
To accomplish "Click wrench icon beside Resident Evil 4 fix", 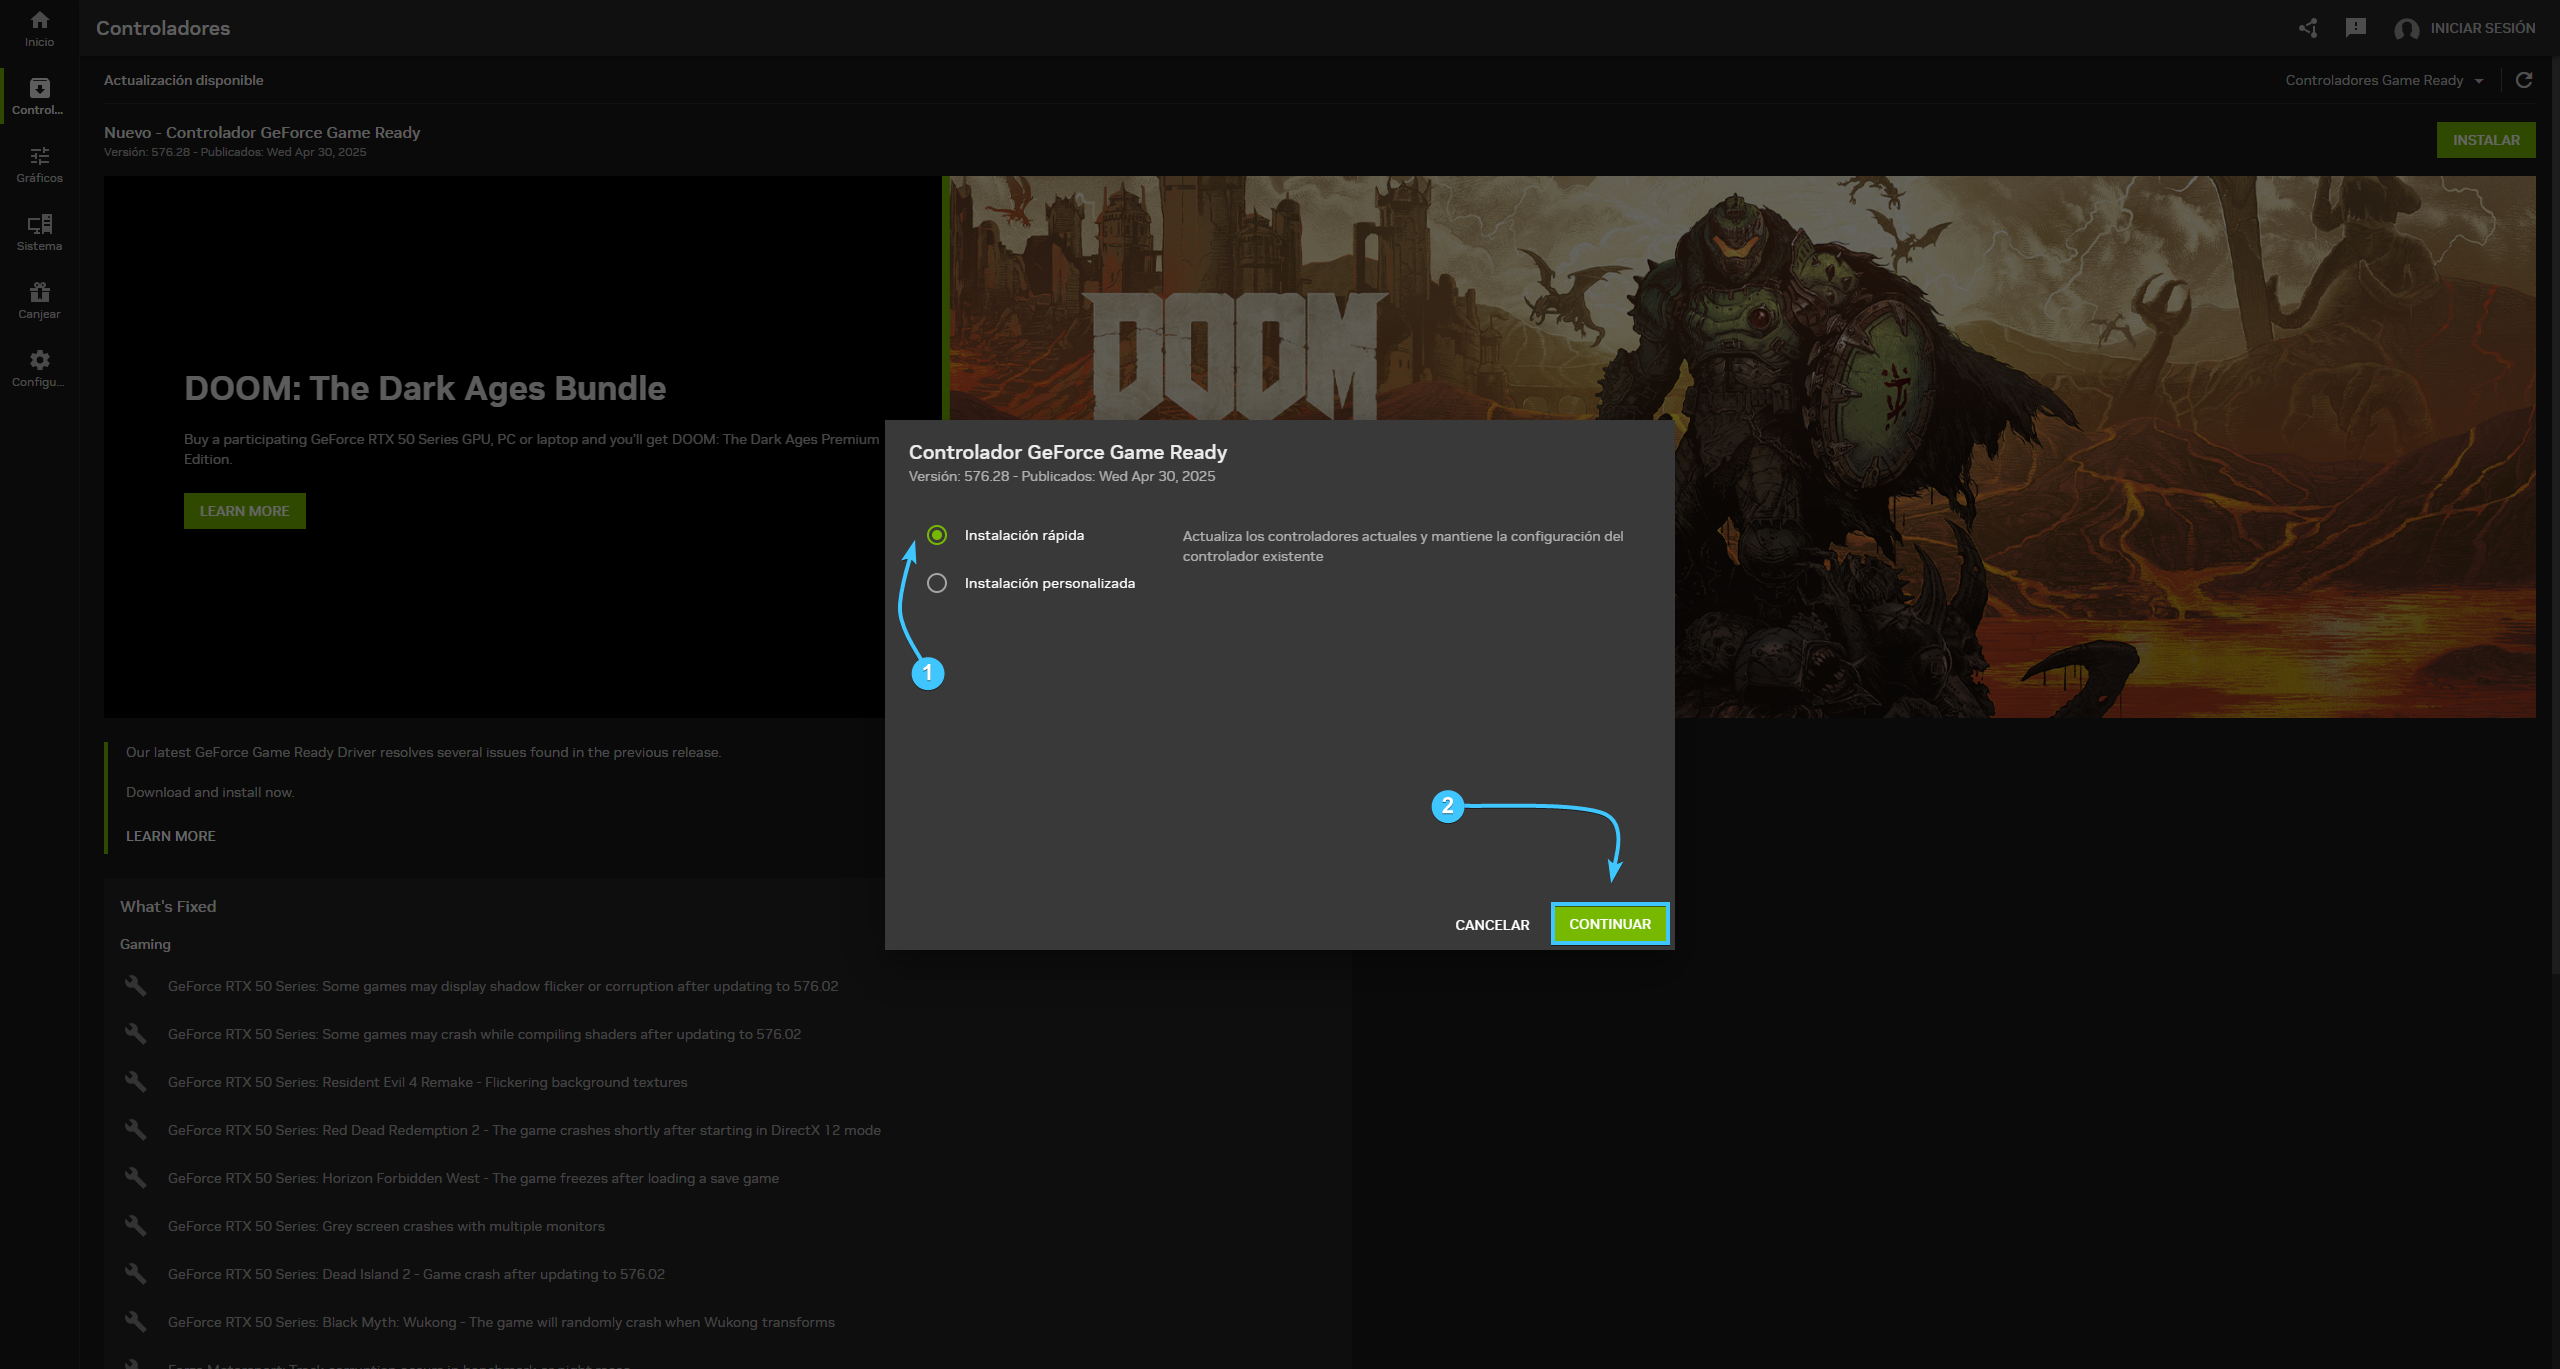I will (135, 1081).
